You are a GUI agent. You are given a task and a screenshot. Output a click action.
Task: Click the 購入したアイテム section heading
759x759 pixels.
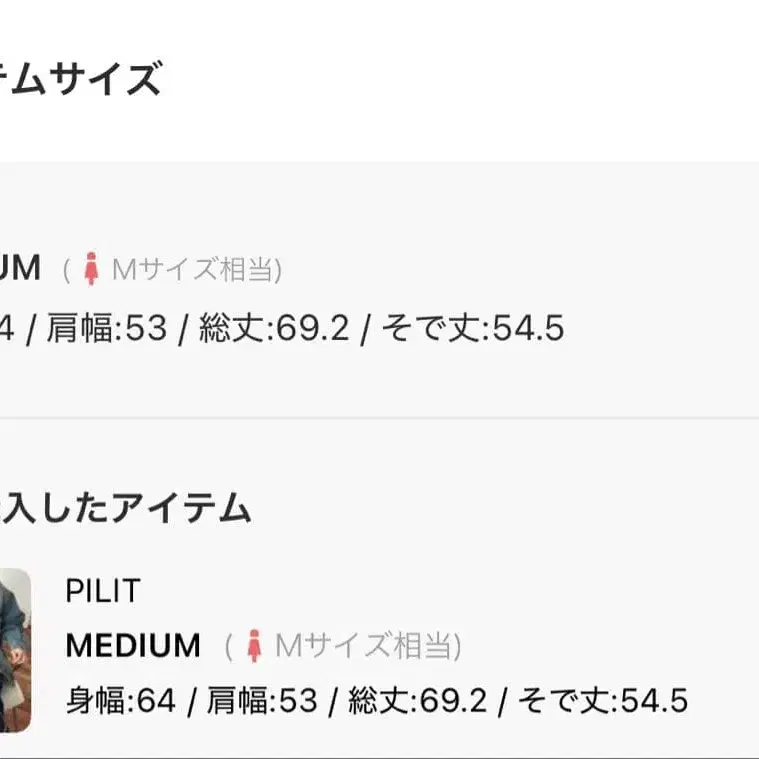(125, 508)
